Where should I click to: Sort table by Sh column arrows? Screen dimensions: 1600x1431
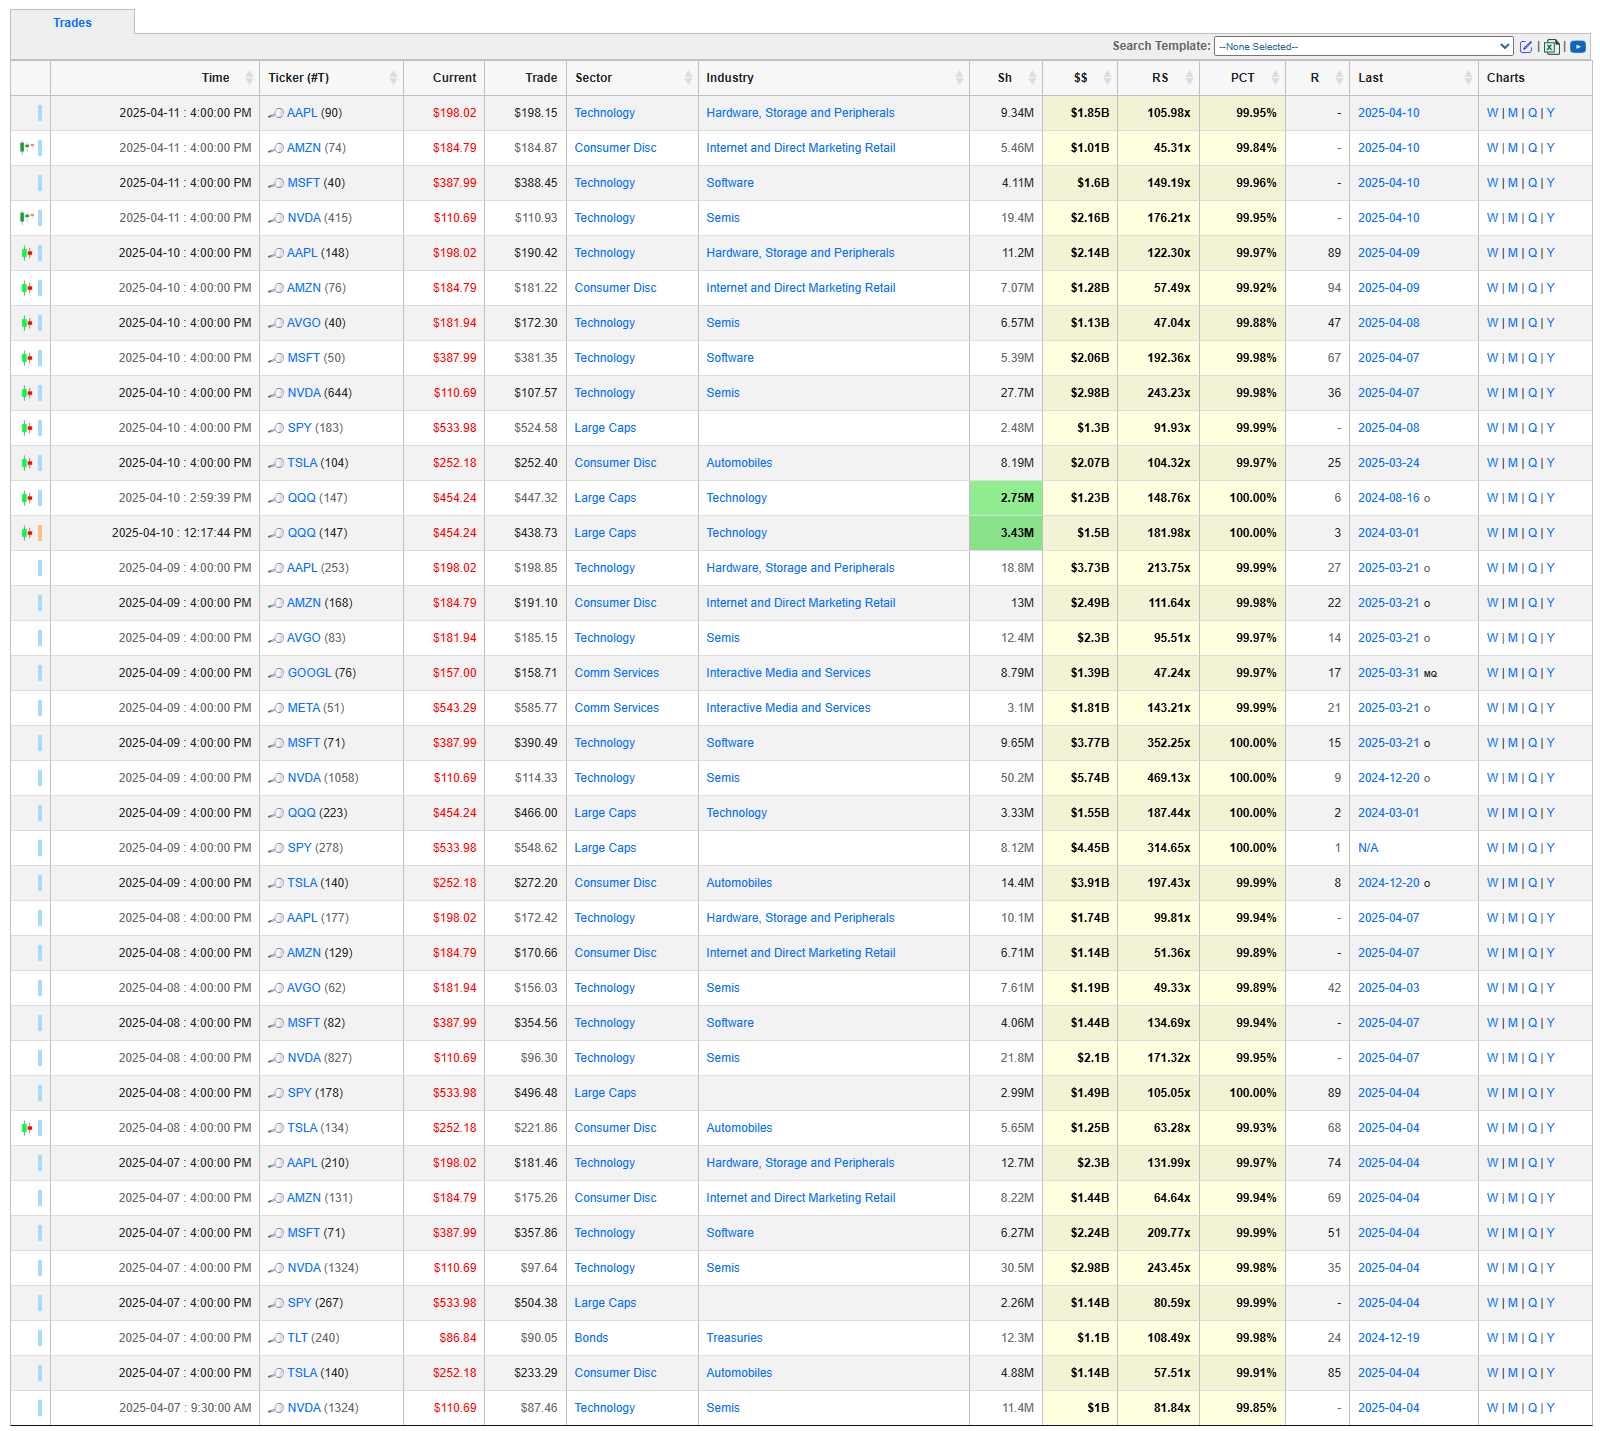coord(1032,78)
